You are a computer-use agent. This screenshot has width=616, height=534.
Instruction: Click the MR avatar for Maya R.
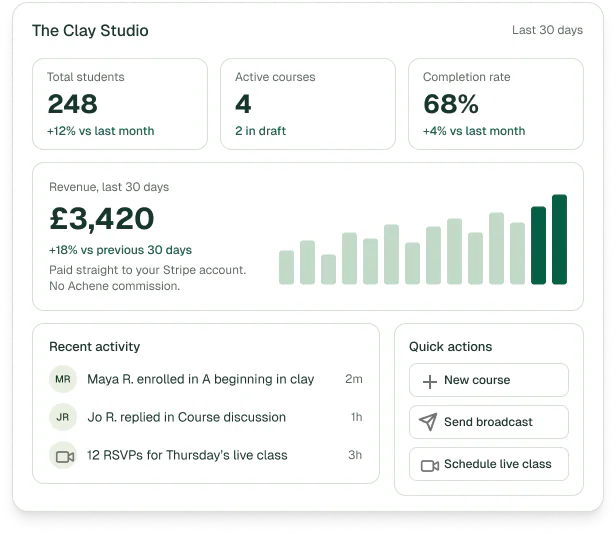(x=63, y=379)
